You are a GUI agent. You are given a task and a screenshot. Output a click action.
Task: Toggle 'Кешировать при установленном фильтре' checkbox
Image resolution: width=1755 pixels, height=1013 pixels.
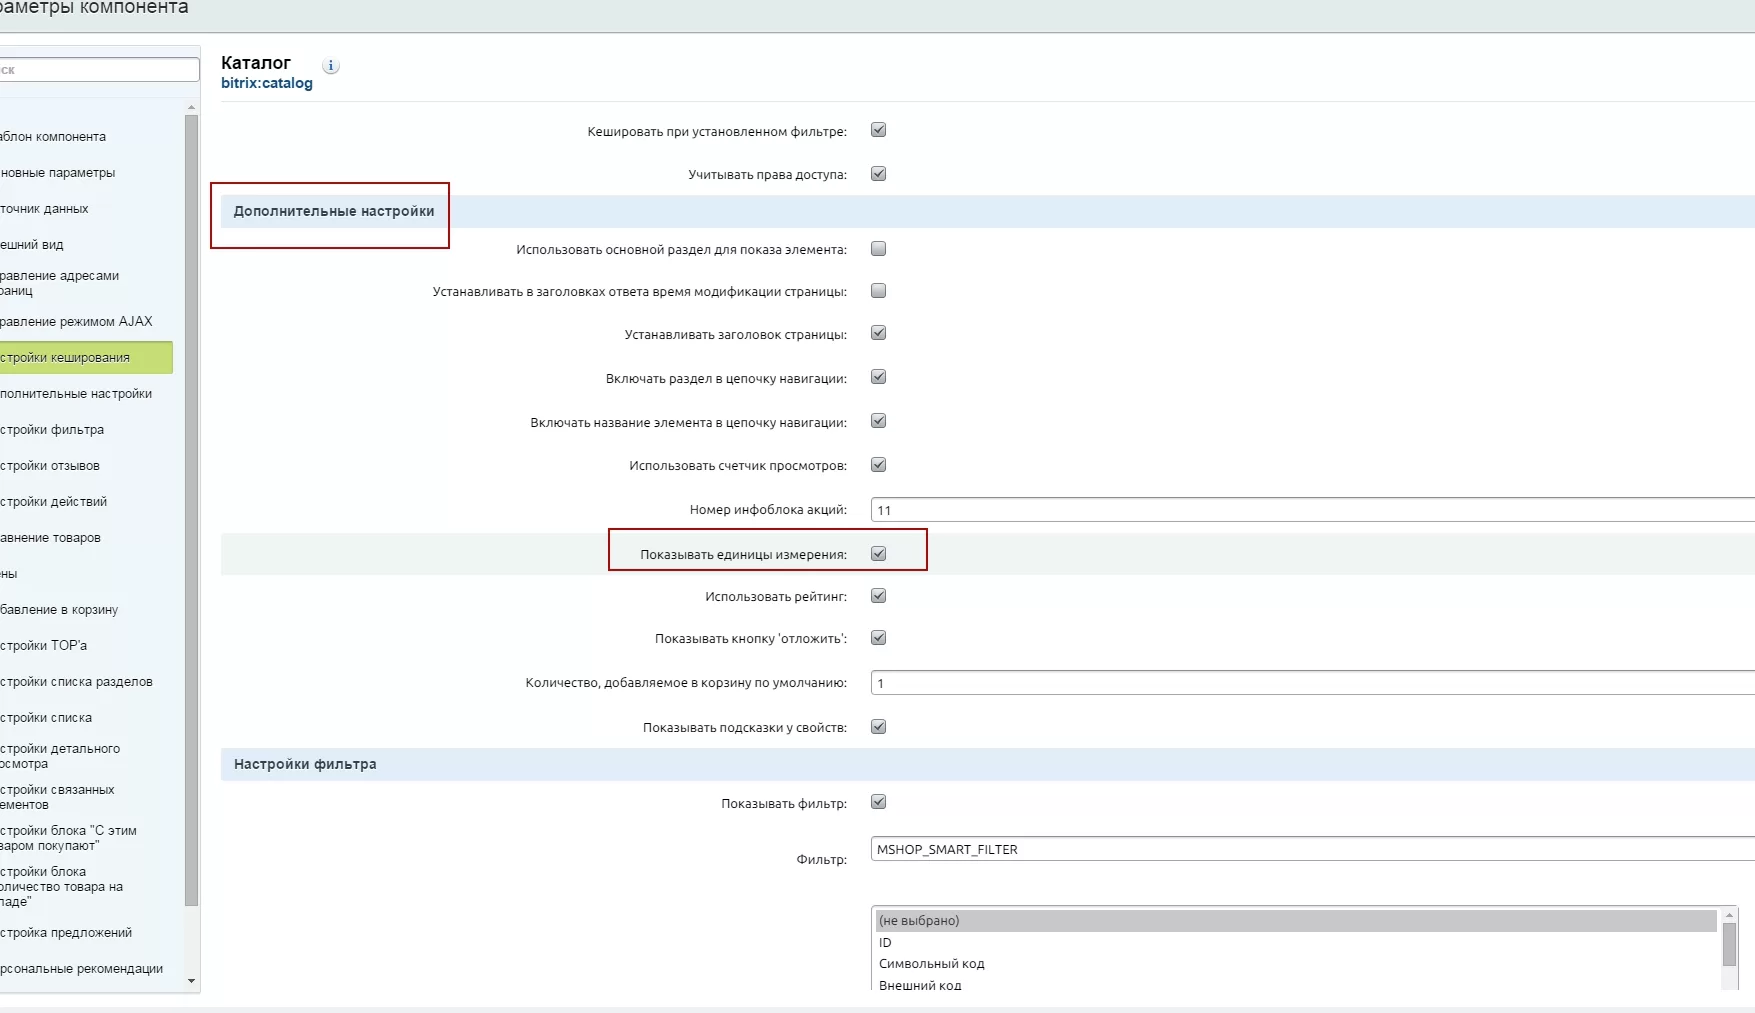879,130
